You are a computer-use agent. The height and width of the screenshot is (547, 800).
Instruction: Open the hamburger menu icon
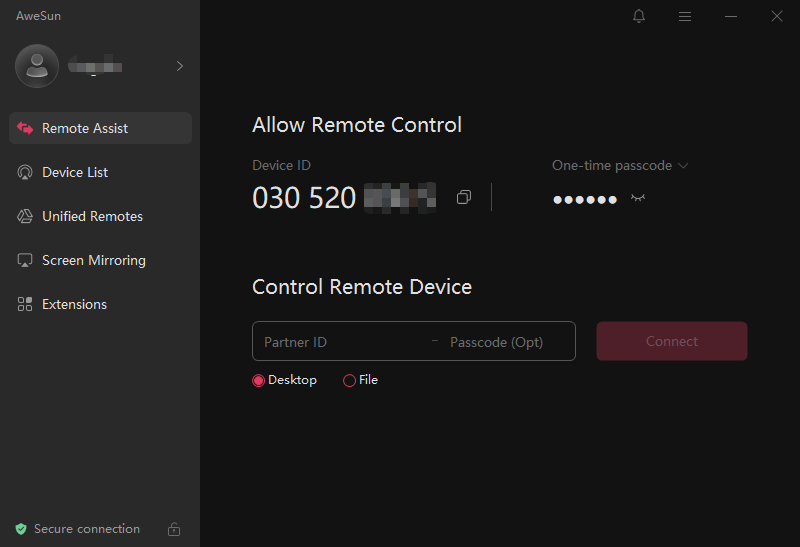tap(685, 16)
